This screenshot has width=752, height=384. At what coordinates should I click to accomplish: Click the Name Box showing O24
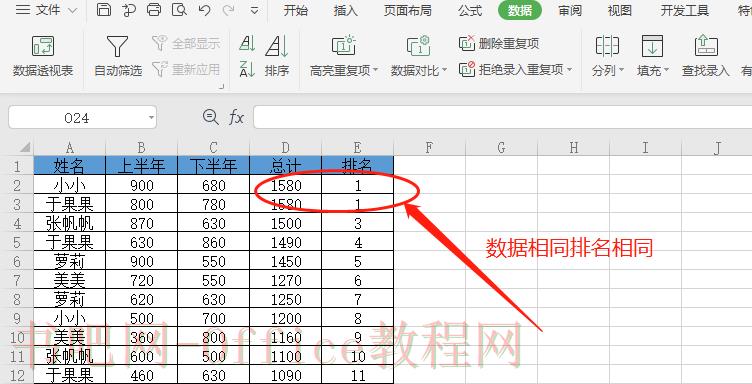pyautogui.click(x=77, y=117)
